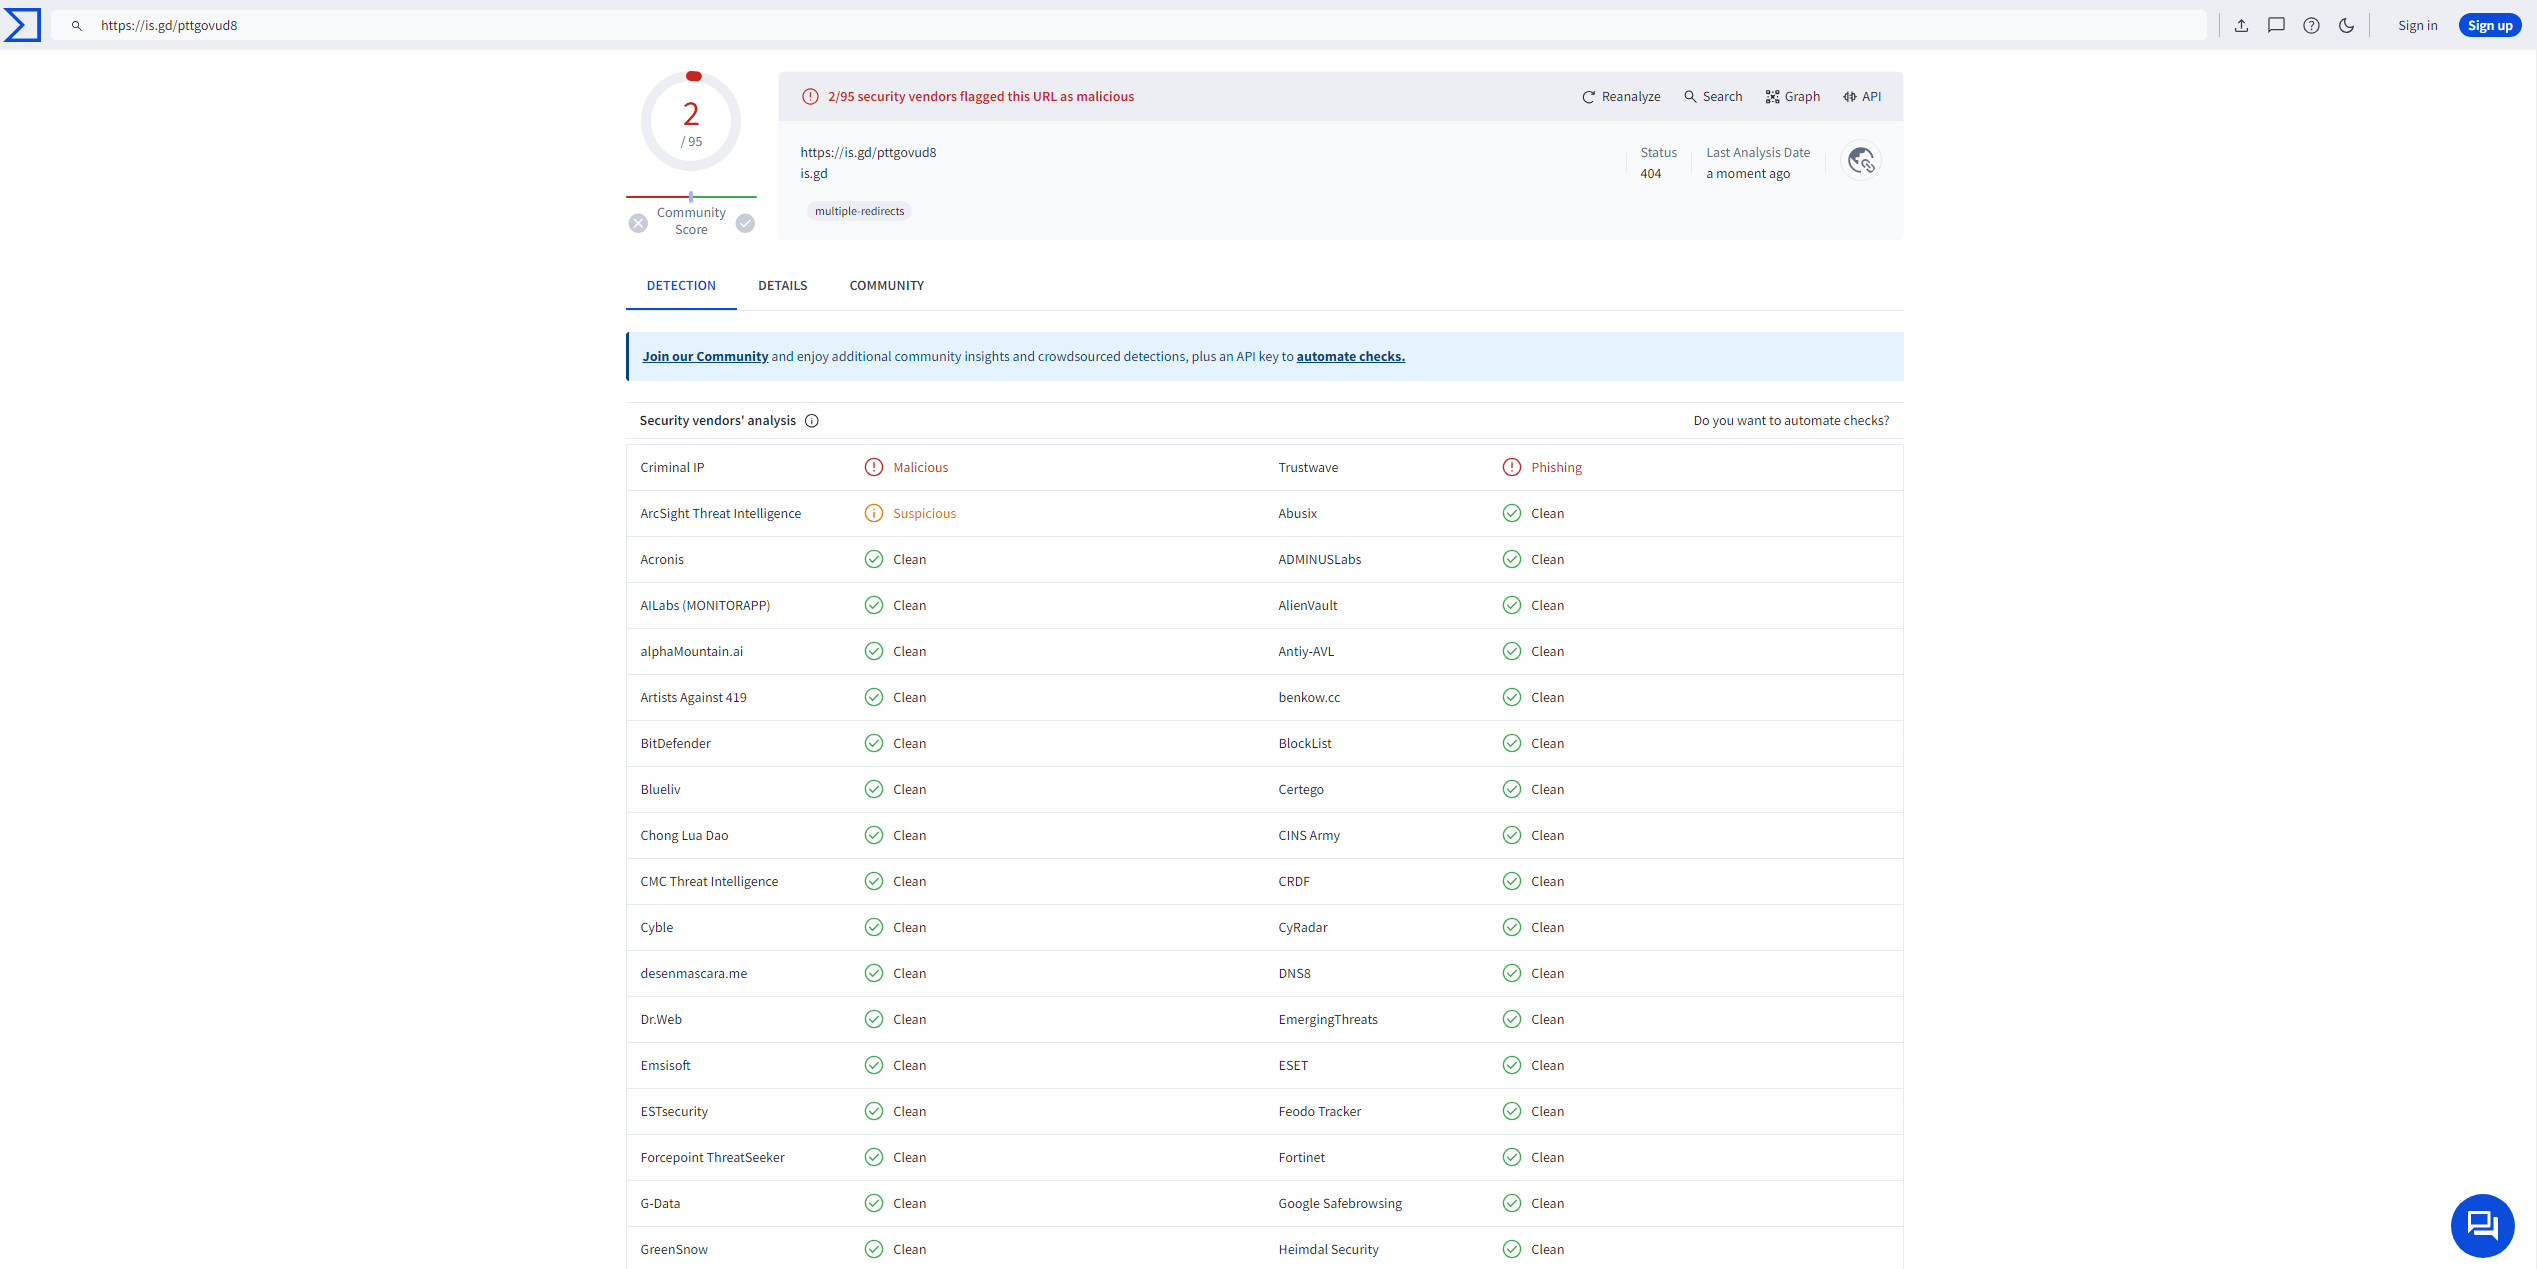Click the upload file icon
Screen dimensions: 2537x1269
[2241, 26]
